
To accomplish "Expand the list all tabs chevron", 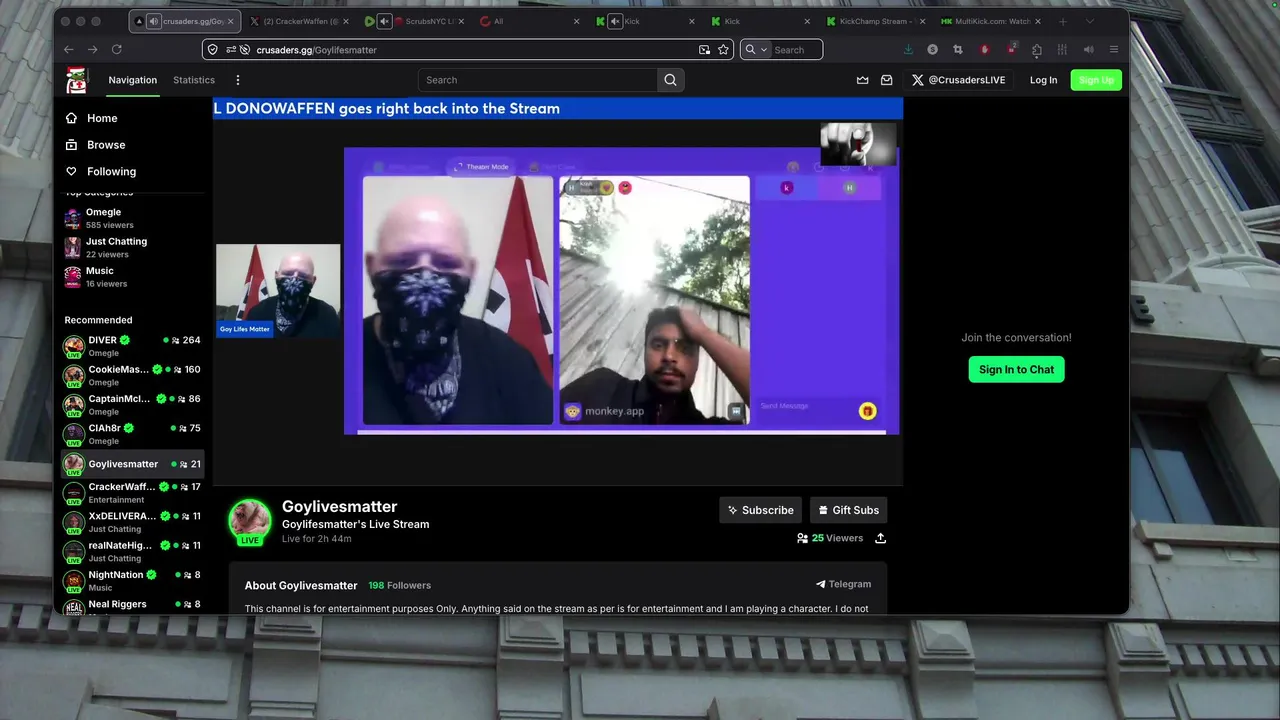I will click(1090, 21).
